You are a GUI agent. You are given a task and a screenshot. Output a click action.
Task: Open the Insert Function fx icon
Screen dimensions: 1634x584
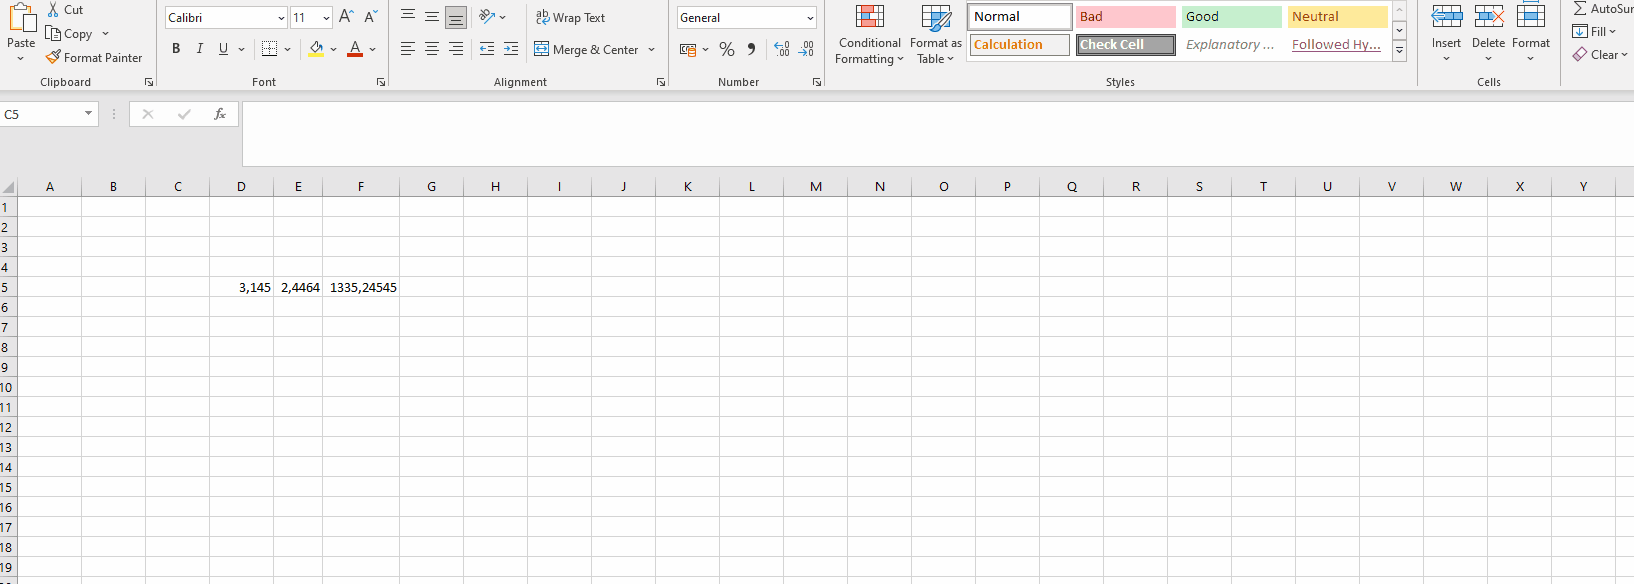[x=220, y=114]
